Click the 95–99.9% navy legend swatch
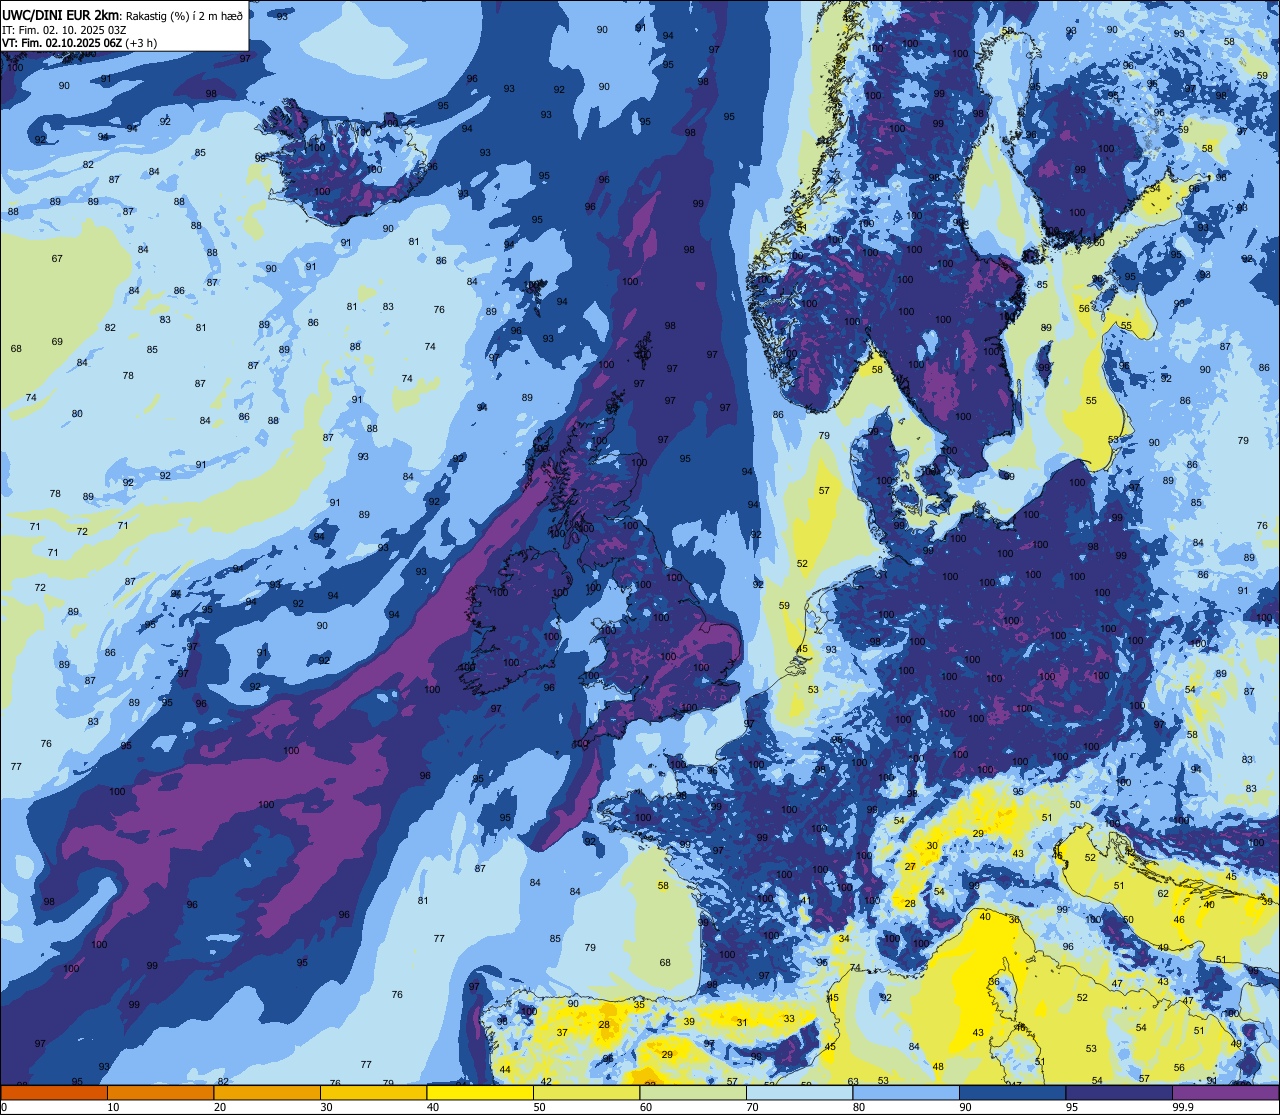This screenshot has width=1280, height=1115. click(1119, 1092)
